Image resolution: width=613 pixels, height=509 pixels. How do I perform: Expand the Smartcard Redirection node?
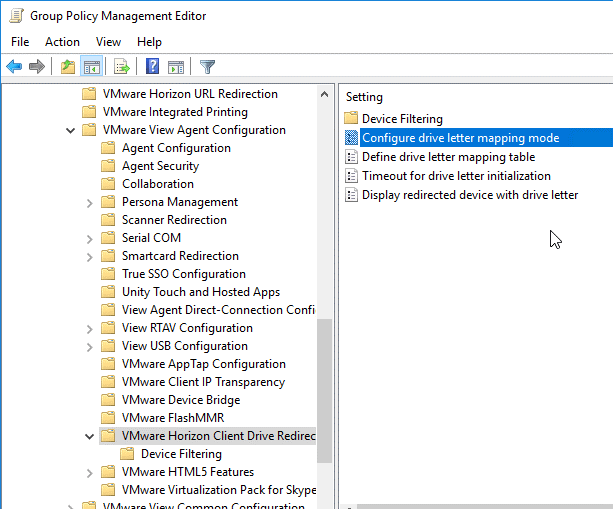click(x=90, y=257)
